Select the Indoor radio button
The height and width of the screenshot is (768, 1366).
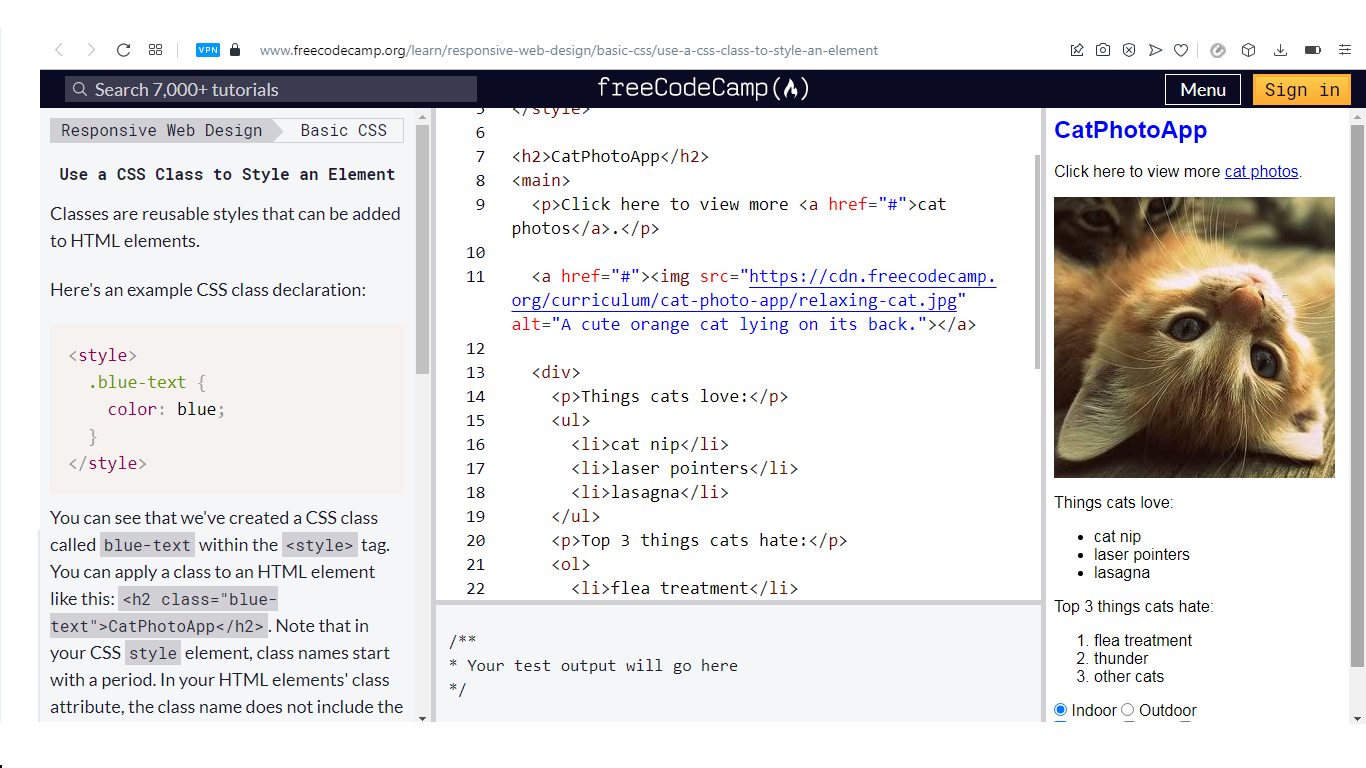point(1061,710)
